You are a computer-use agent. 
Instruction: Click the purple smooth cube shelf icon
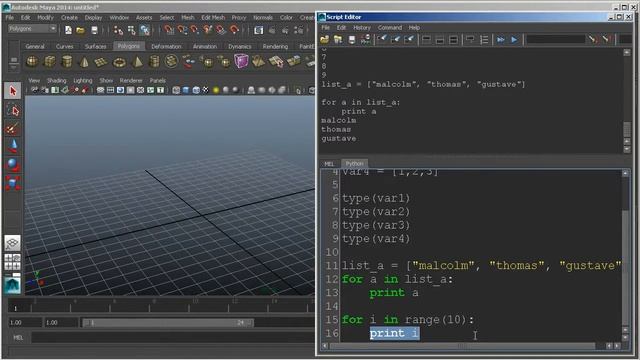click(241, 61)
